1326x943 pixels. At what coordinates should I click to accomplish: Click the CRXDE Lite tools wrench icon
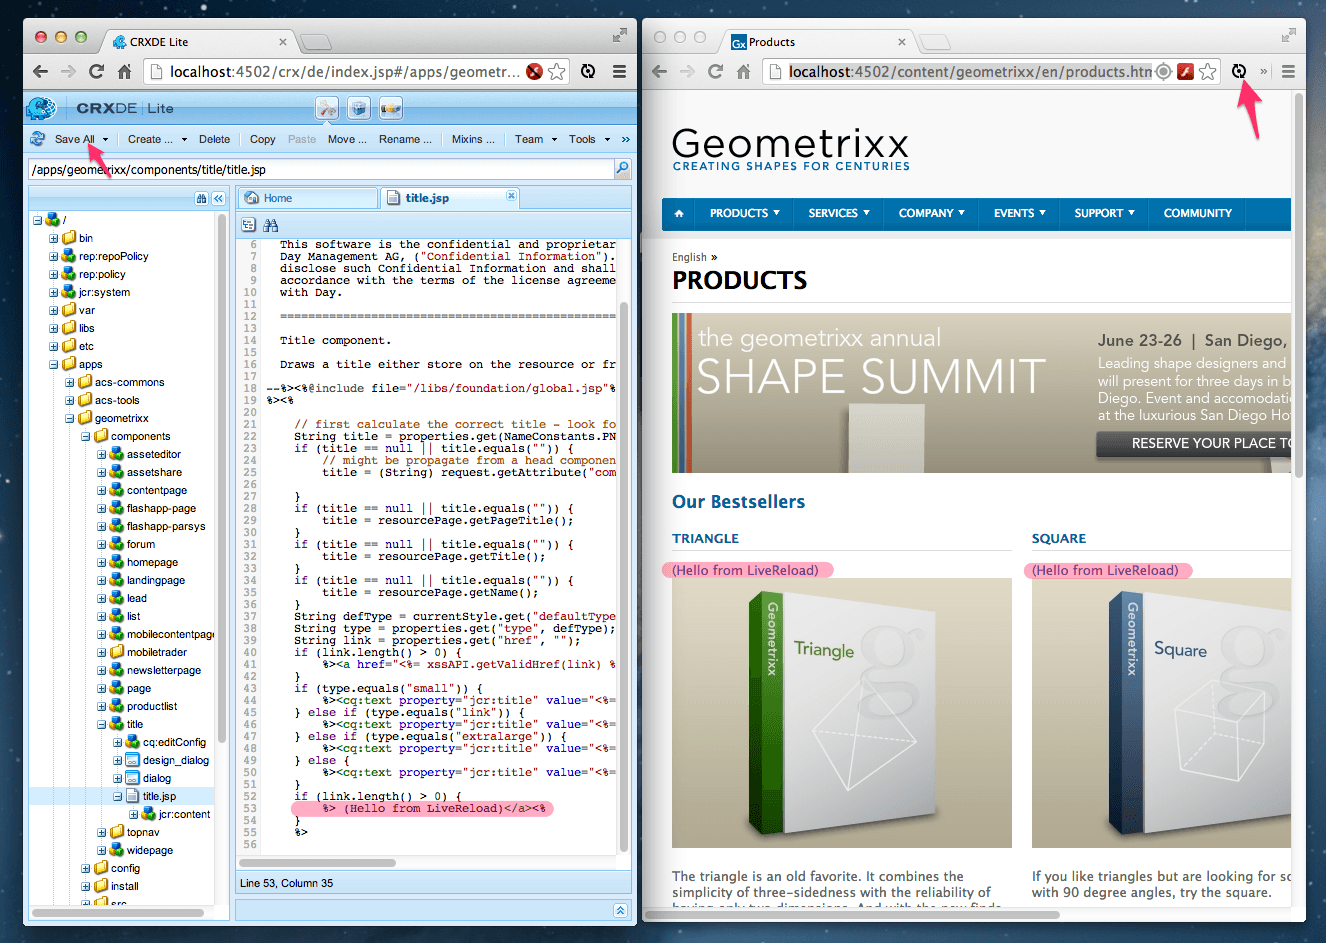click(x=327, y=108)
